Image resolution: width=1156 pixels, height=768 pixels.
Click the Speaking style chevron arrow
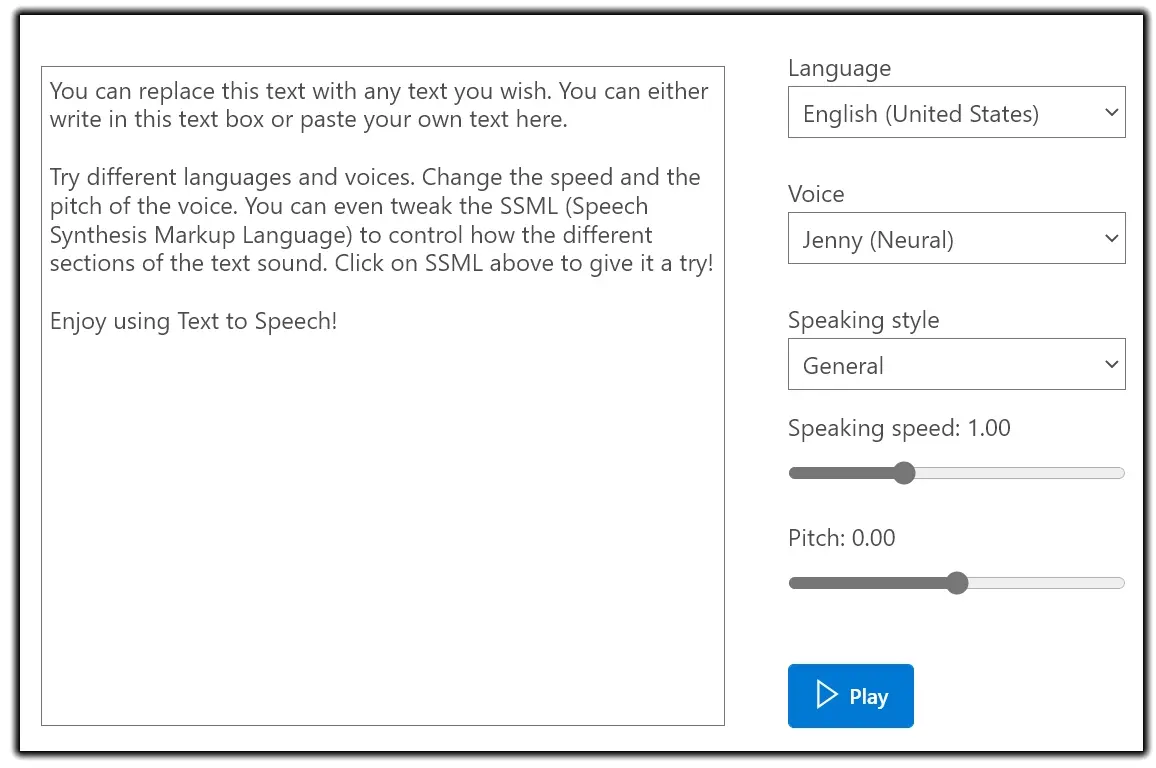[x=1111, y=365]
